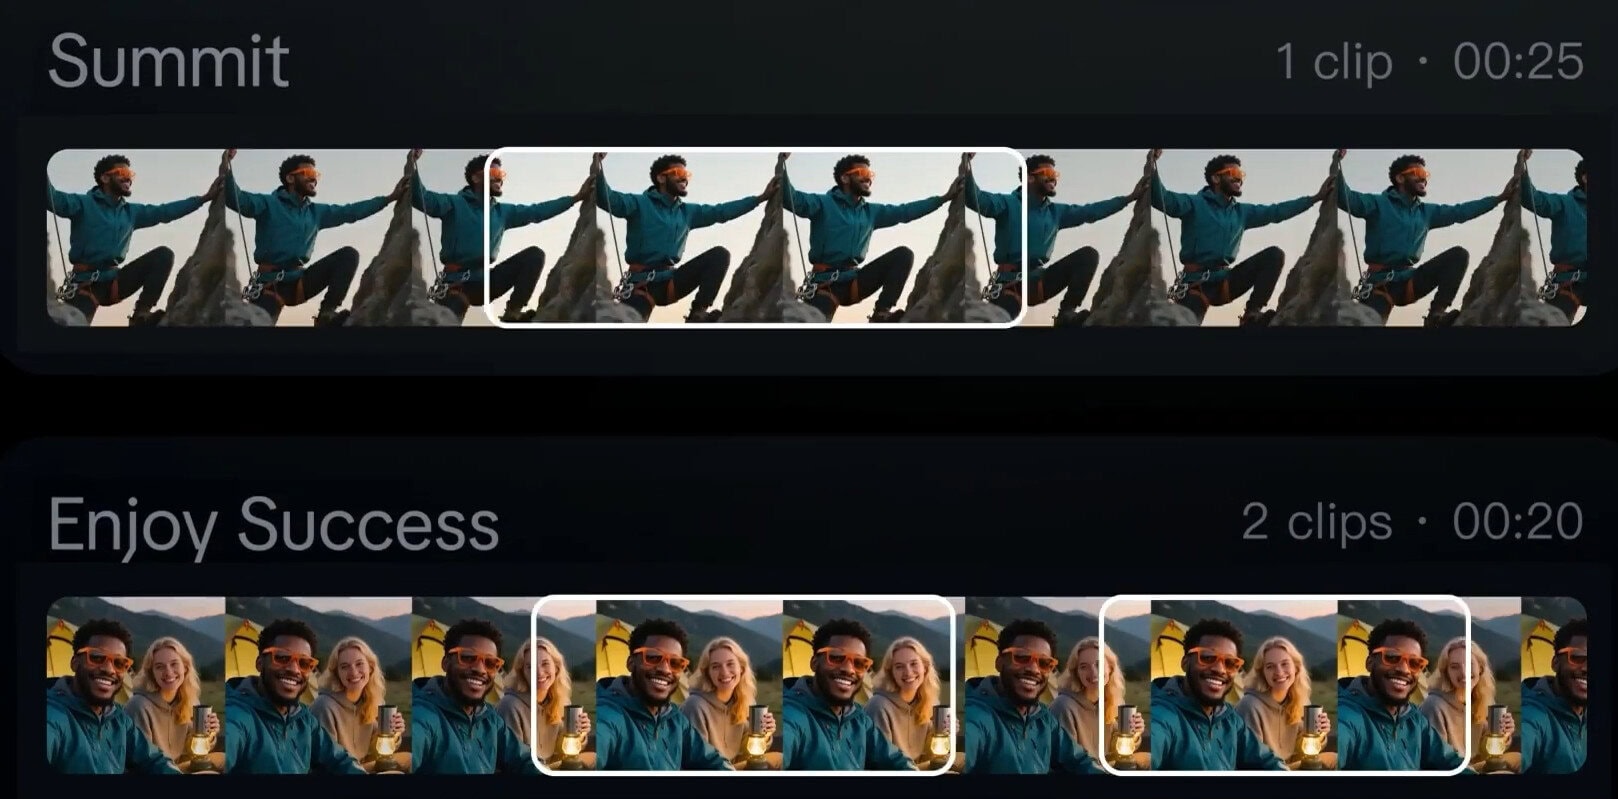Click left edge of second Enjoy Success clip

(1102, 685)
